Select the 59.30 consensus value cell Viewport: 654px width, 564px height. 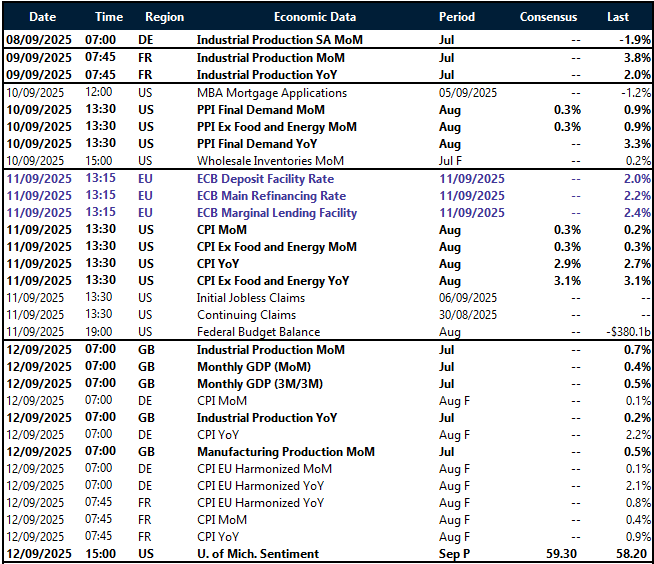[x=562, y=554]
